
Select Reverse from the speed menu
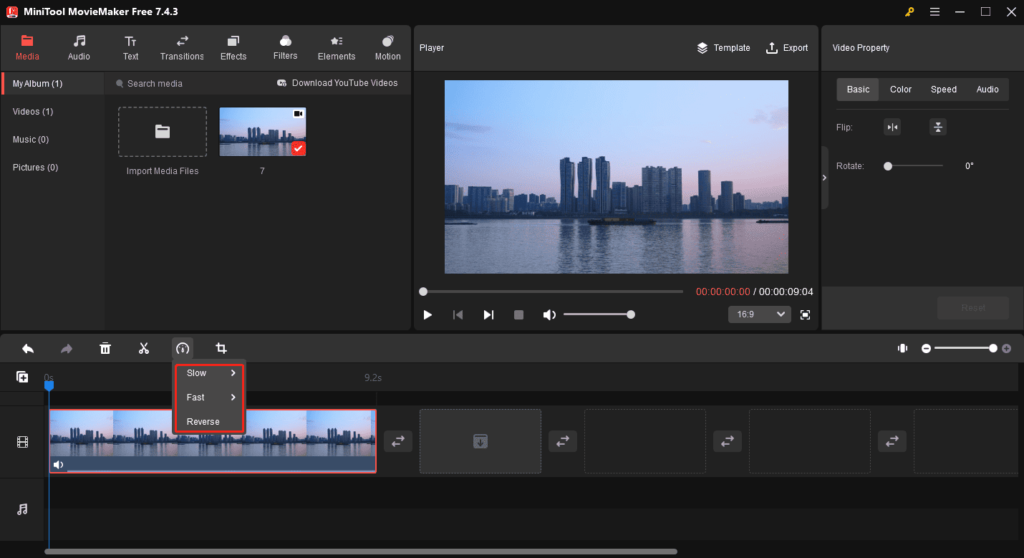(x=203, y=422)
